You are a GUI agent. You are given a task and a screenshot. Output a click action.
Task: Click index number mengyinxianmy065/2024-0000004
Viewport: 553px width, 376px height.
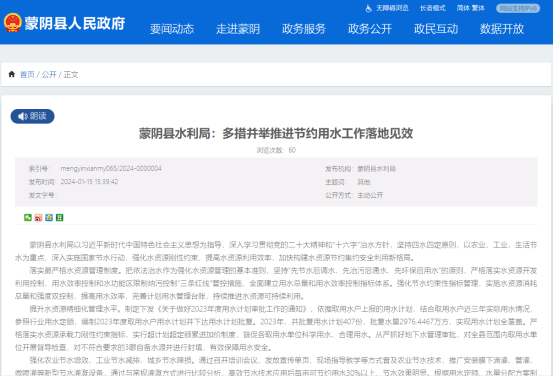click(111, 169)
